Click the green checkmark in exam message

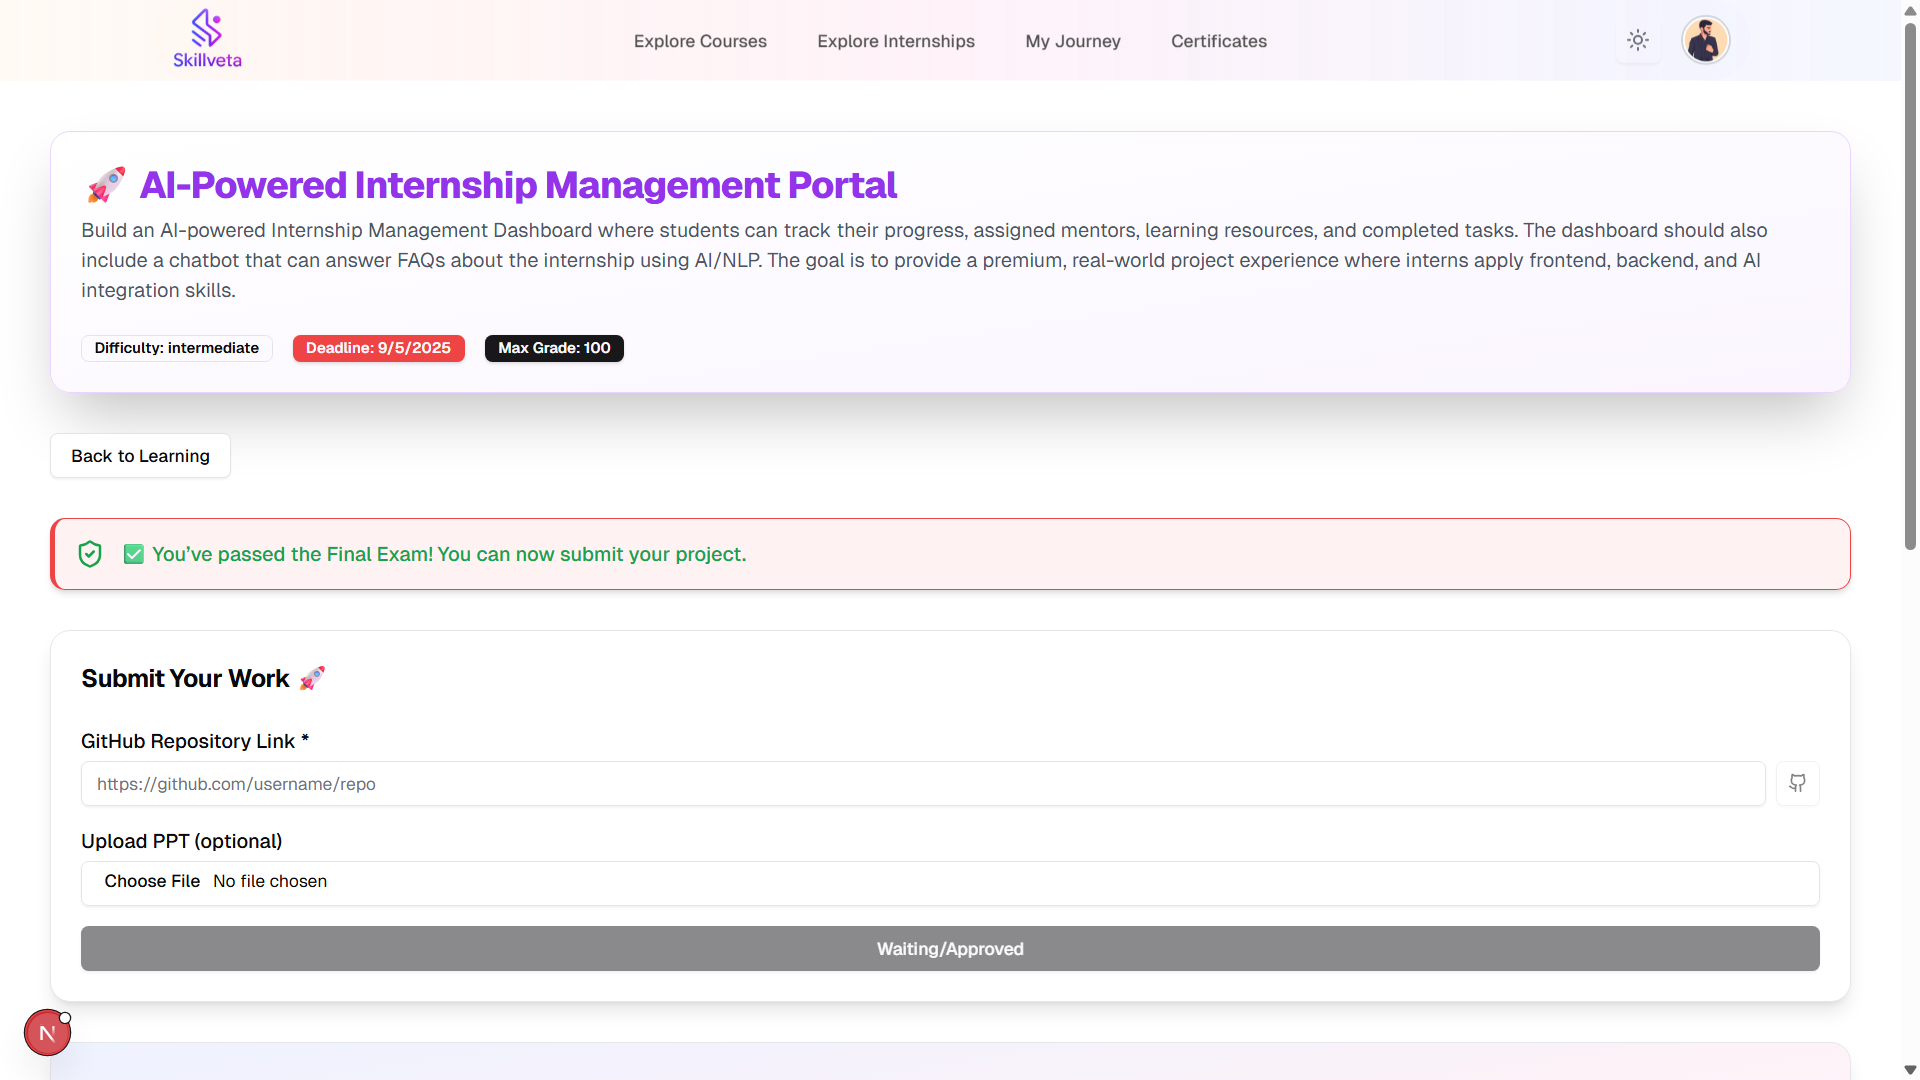[133, 554]
